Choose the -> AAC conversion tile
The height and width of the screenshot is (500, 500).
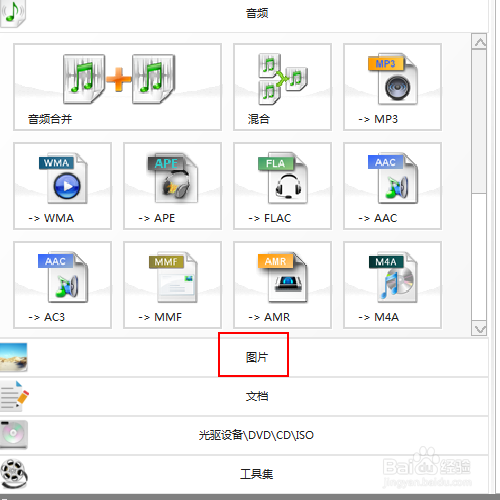point(392,186)
